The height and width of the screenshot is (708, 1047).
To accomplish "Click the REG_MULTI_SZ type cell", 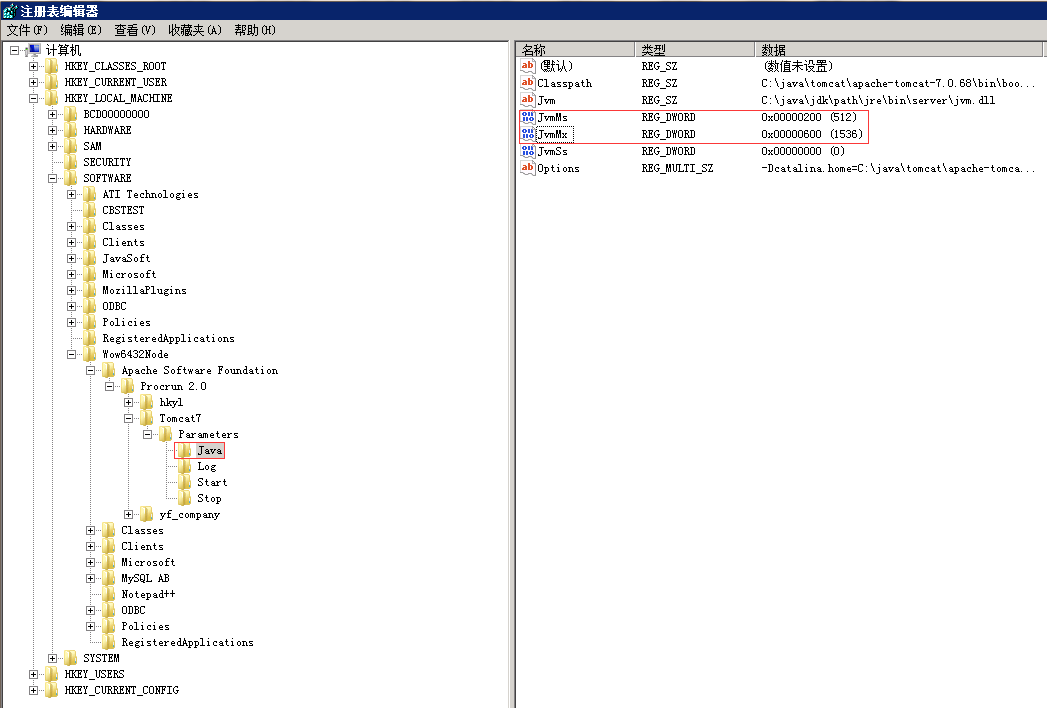I will point(677,168).
